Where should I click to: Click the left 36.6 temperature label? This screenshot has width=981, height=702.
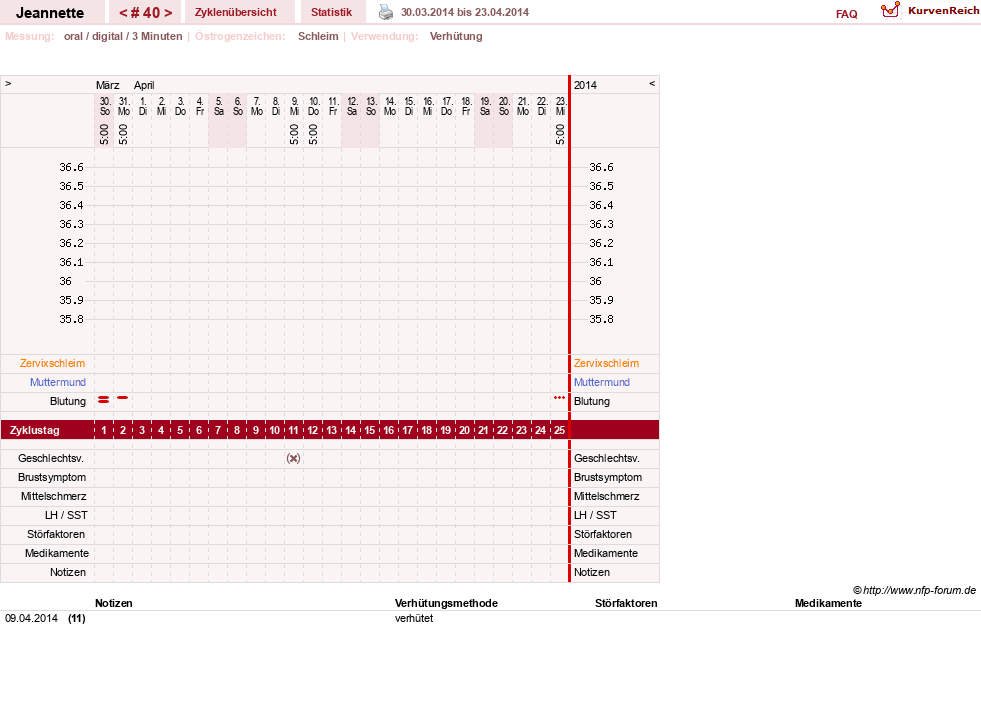[71, 167]
